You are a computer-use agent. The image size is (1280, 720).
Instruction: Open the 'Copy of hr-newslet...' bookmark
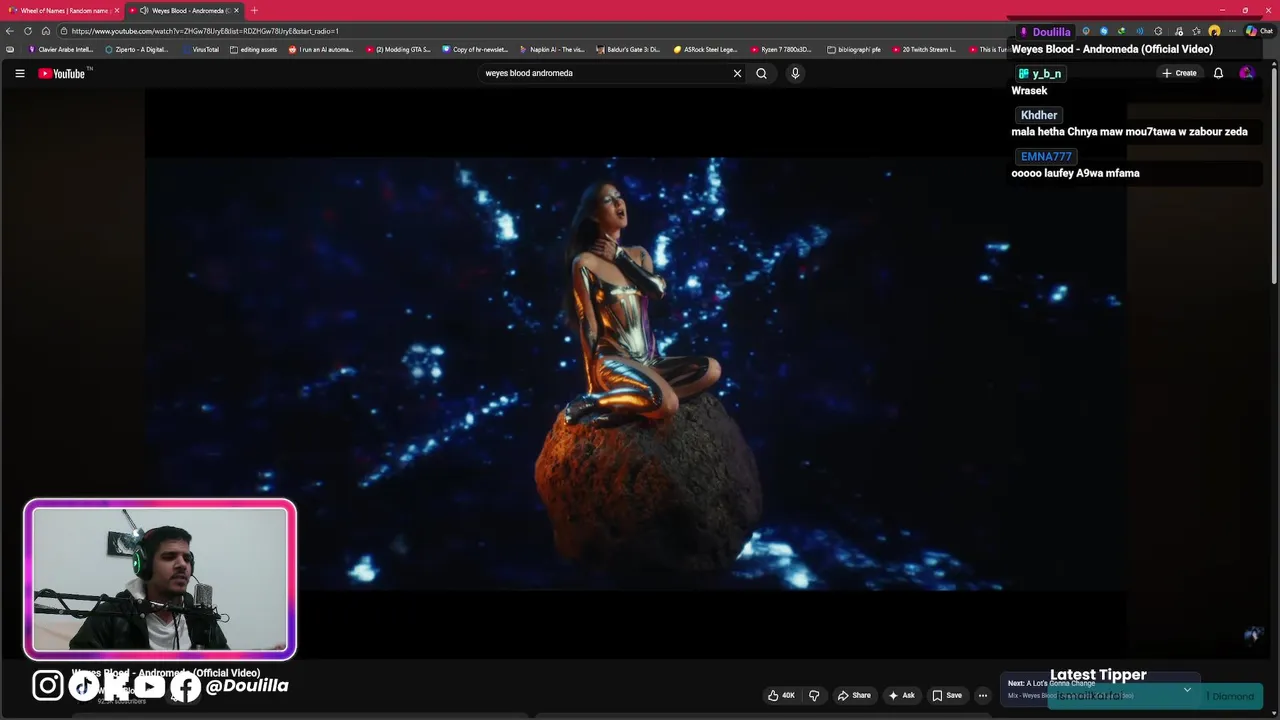pyautogui.click(x=475, y=49)
